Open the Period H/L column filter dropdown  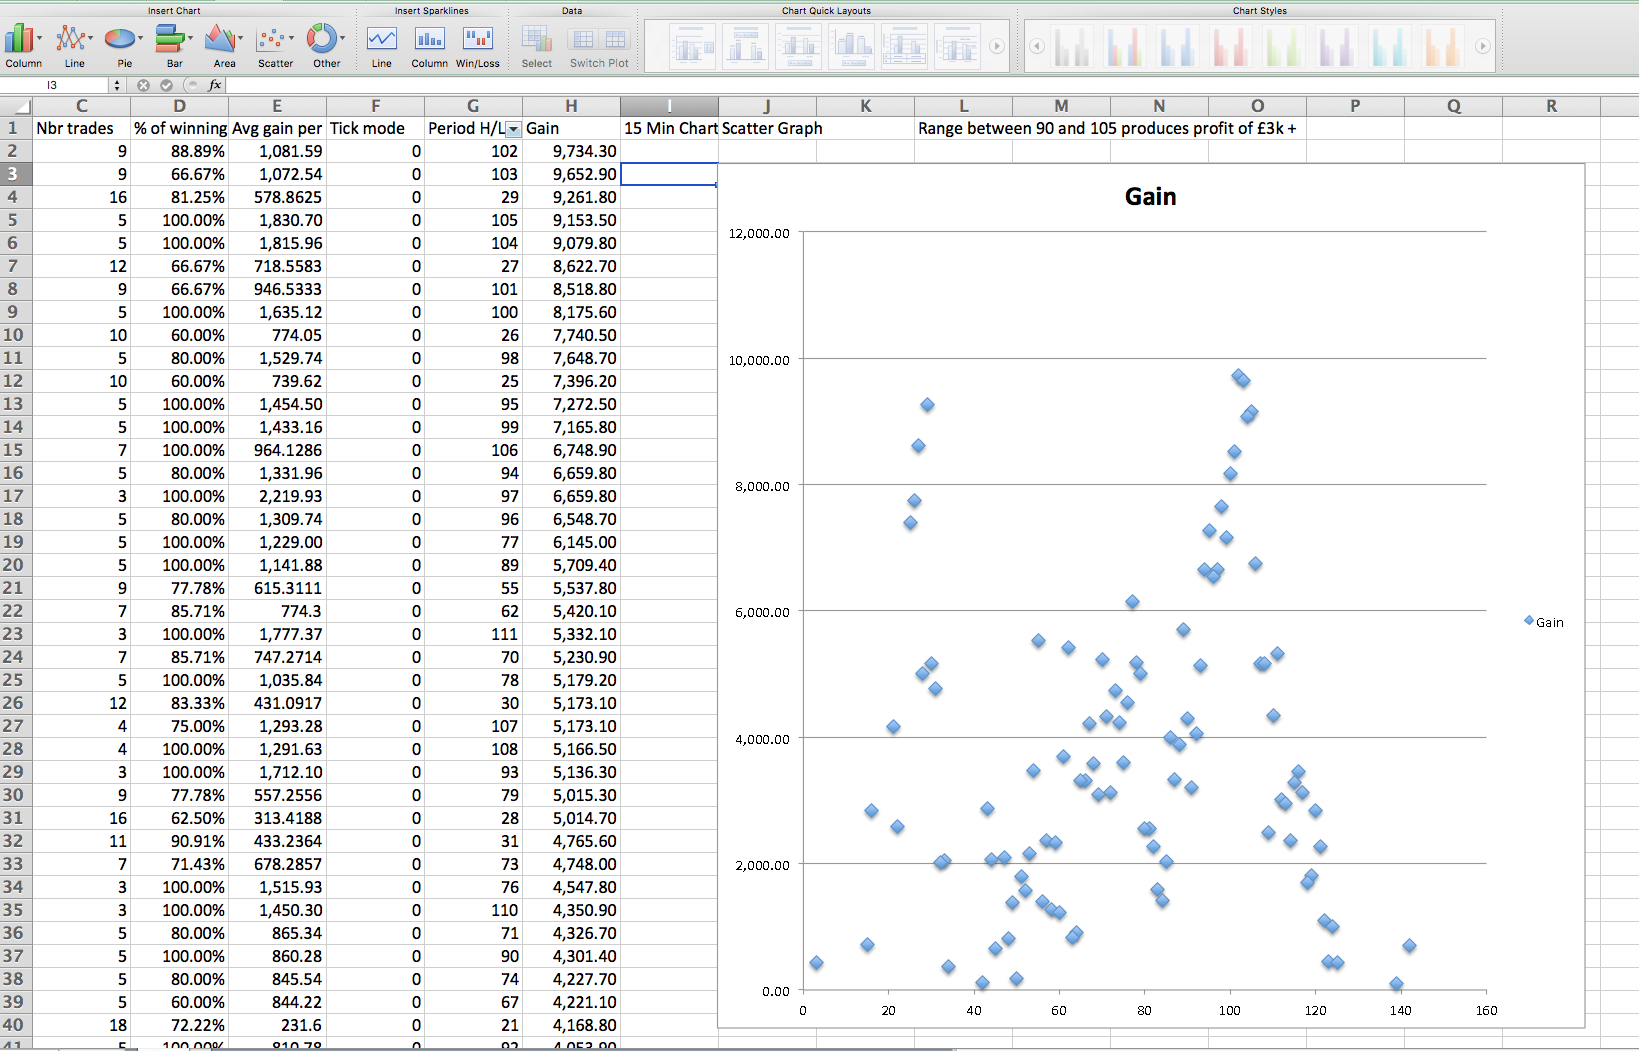(x=513, y=129)
